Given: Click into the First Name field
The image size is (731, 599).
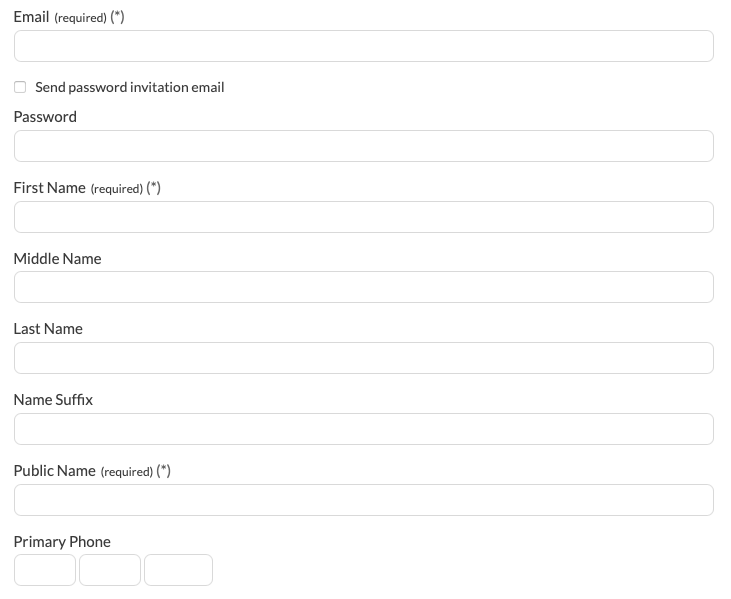Looking at the screenshot, I should [363, 217].
